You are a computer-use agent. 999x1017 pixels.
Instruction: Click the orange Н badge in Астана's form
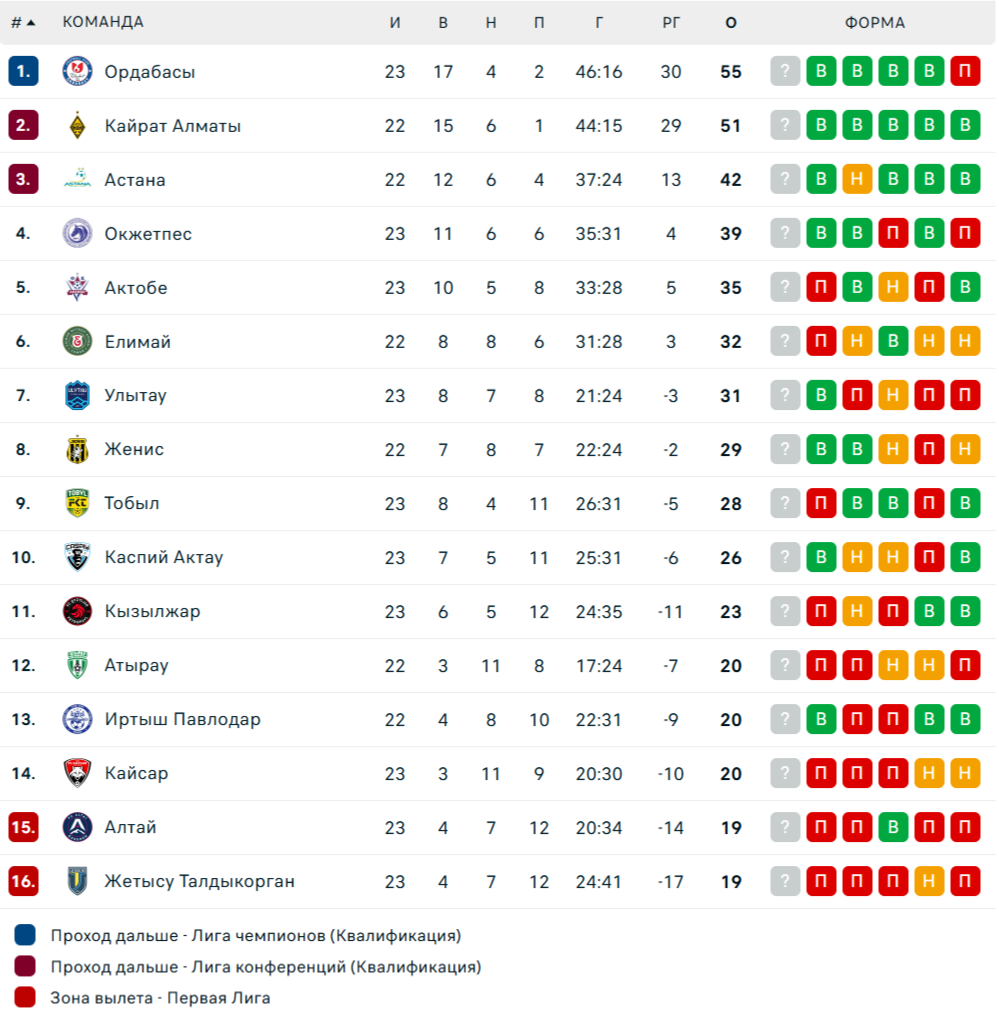click(857, 179)
